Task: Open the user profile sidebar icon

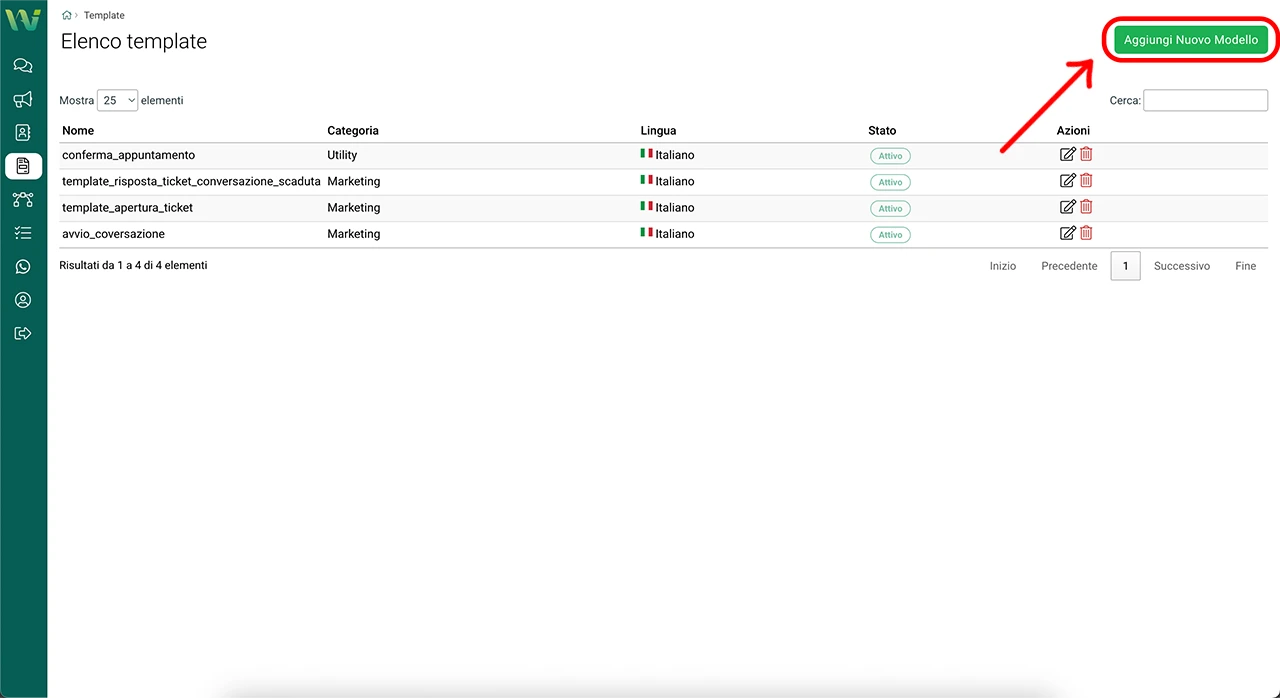Action: coord(23,300)
